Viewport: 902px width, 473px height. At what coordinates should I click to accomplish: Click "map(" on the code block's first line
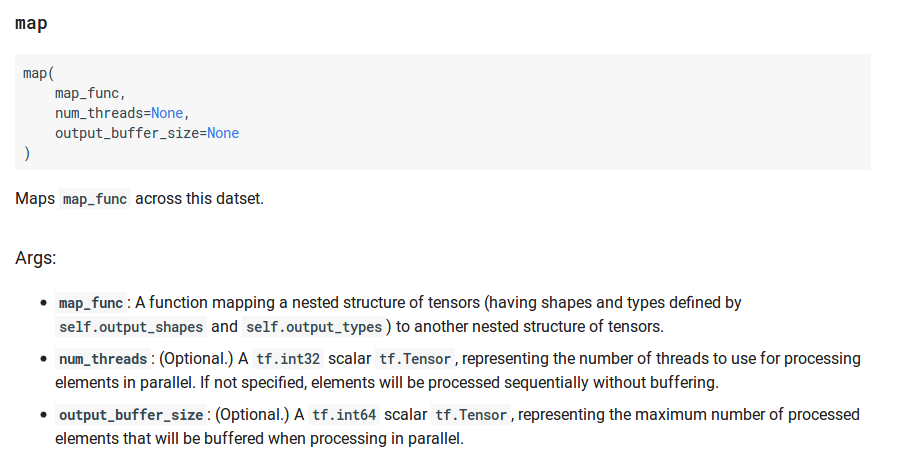(38, 73)
